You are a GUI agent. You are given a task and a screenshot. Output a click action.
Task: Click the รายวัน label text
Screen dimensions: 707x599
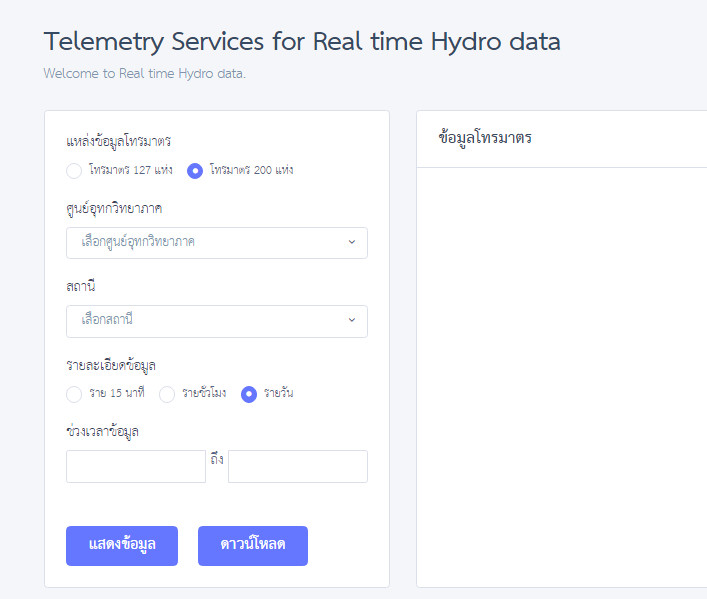click(279, 393)
